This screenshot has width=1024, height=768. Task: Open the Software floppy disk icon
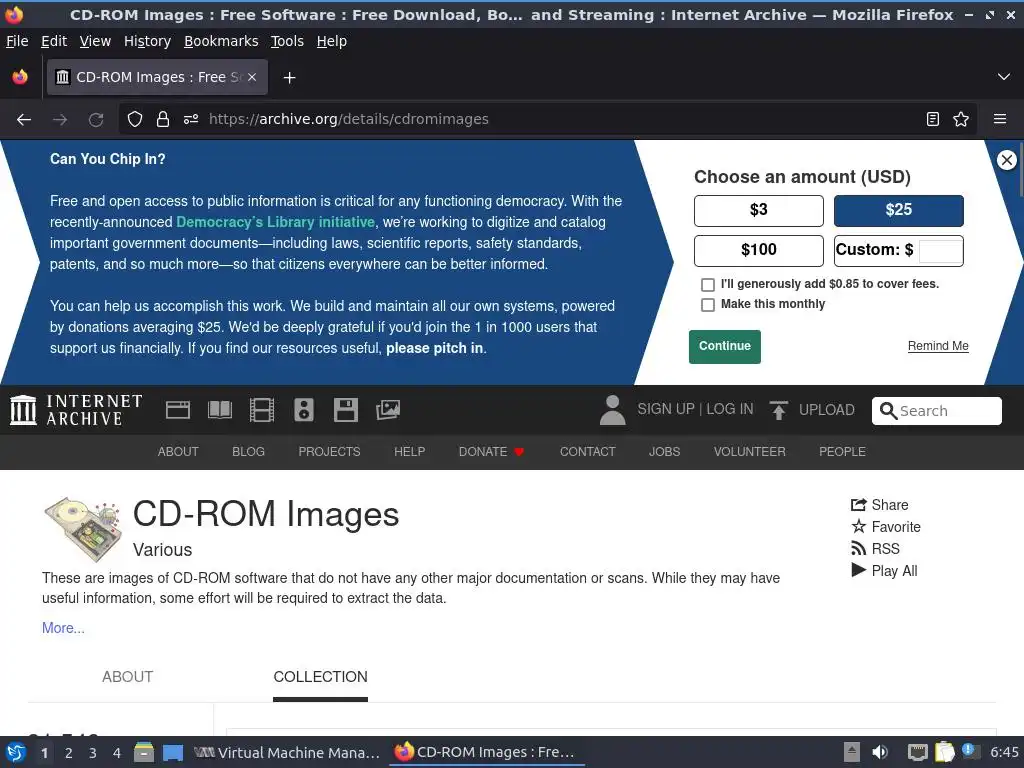pos(345,410)
